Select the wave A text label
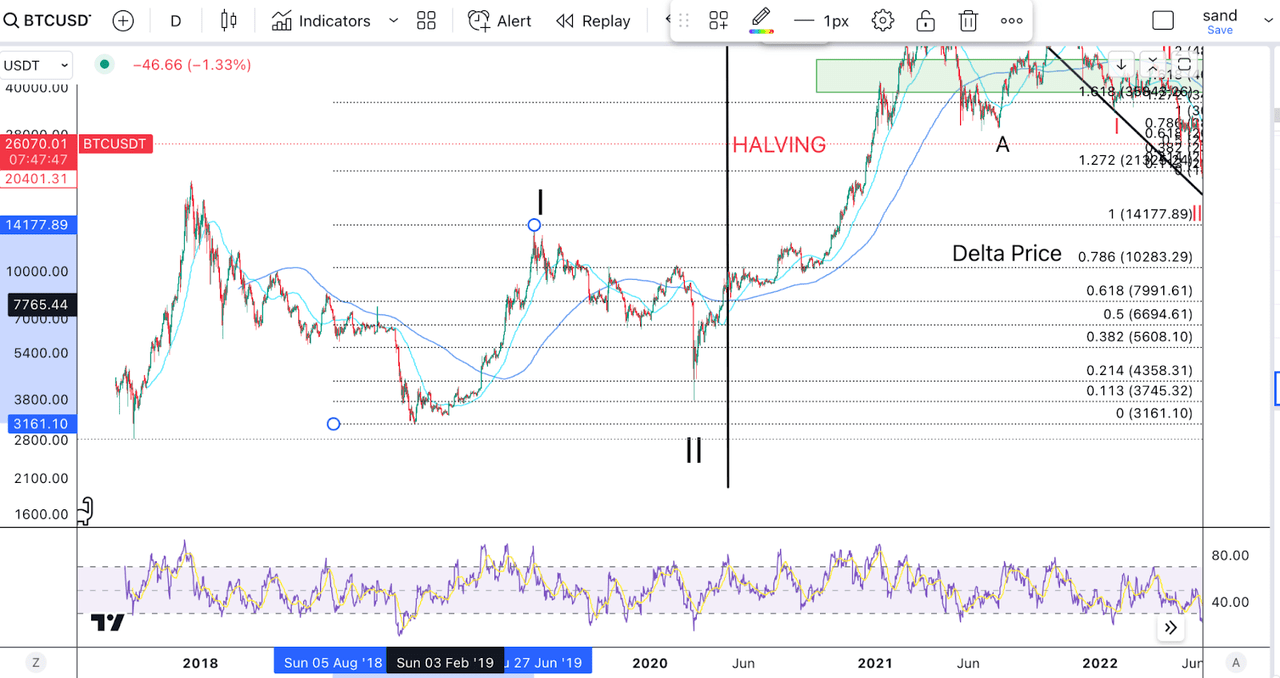This screenshot has width=1280, height=678. [x=1002, y=145]
